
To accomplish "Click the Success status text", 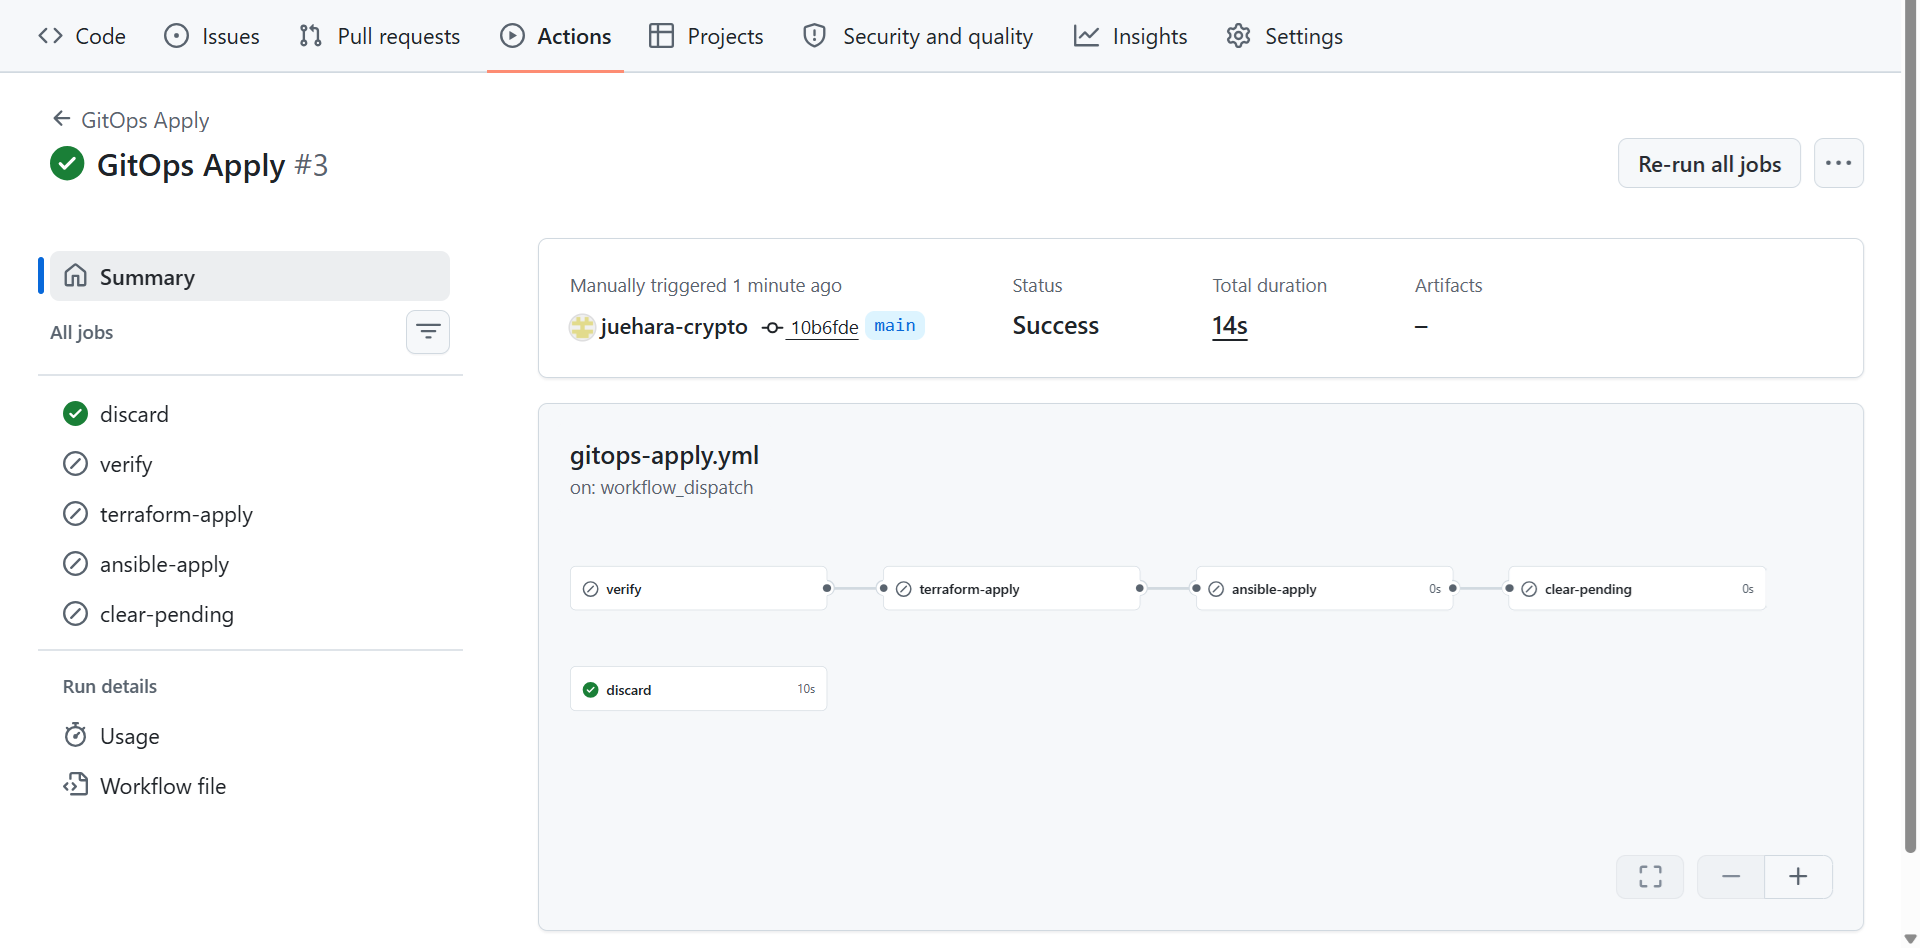I will 1056,326.
